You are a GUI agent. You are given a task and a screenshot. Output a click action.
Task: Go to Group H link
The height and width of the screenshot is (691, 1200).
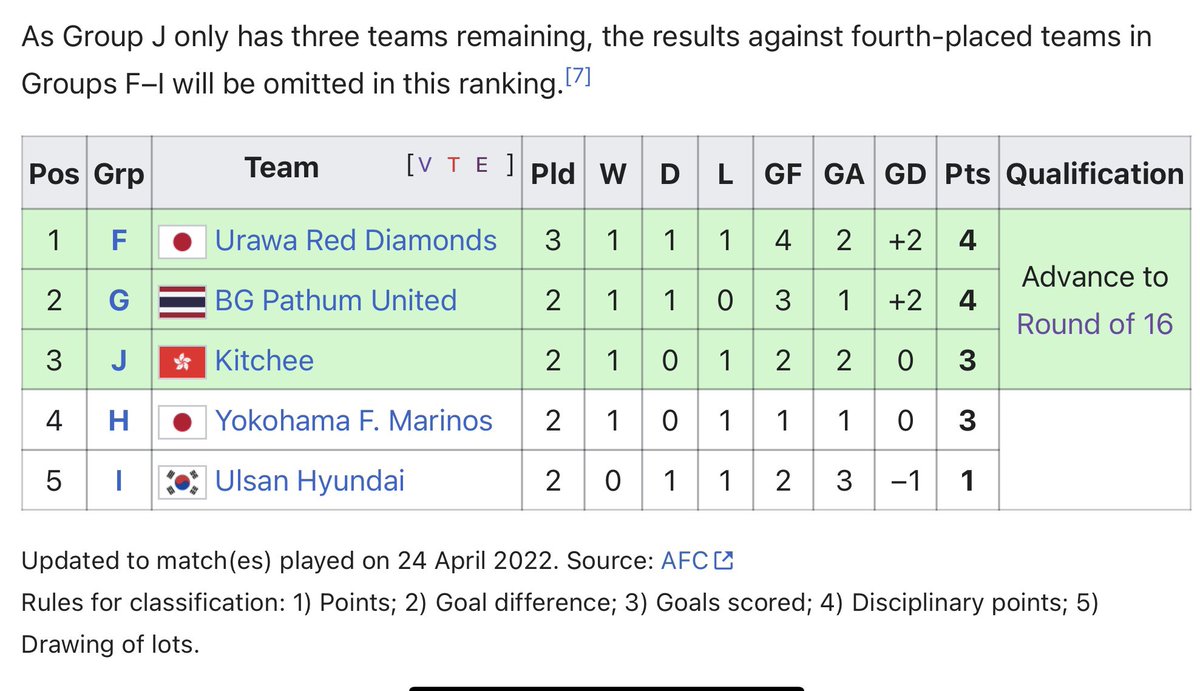coord(118,421)
